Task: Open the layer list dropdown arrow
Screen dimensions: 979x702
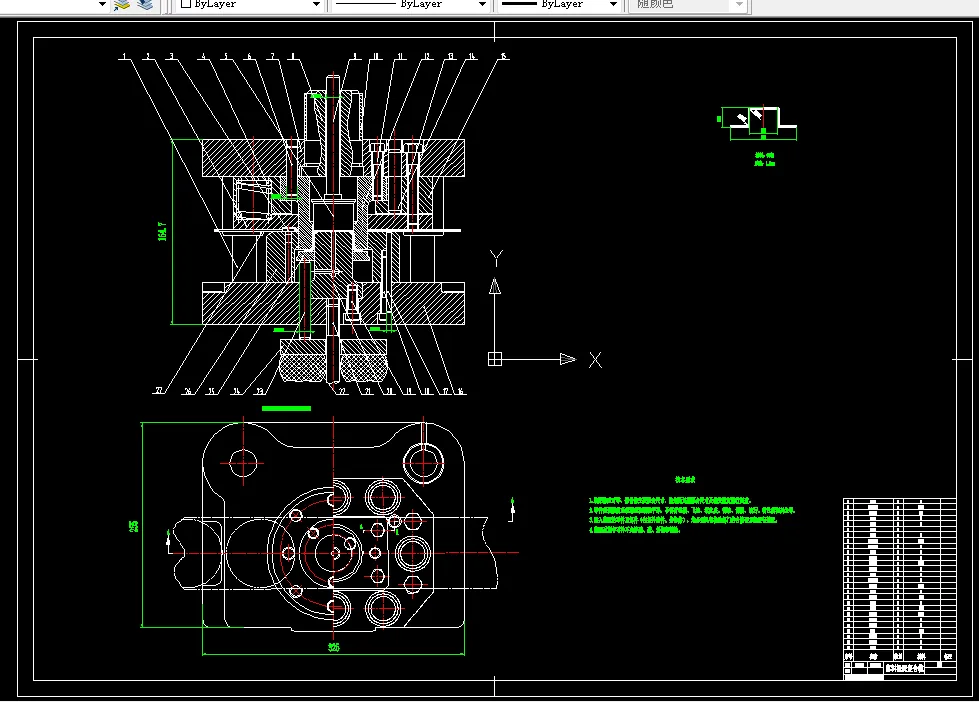Action: (102, 4)
